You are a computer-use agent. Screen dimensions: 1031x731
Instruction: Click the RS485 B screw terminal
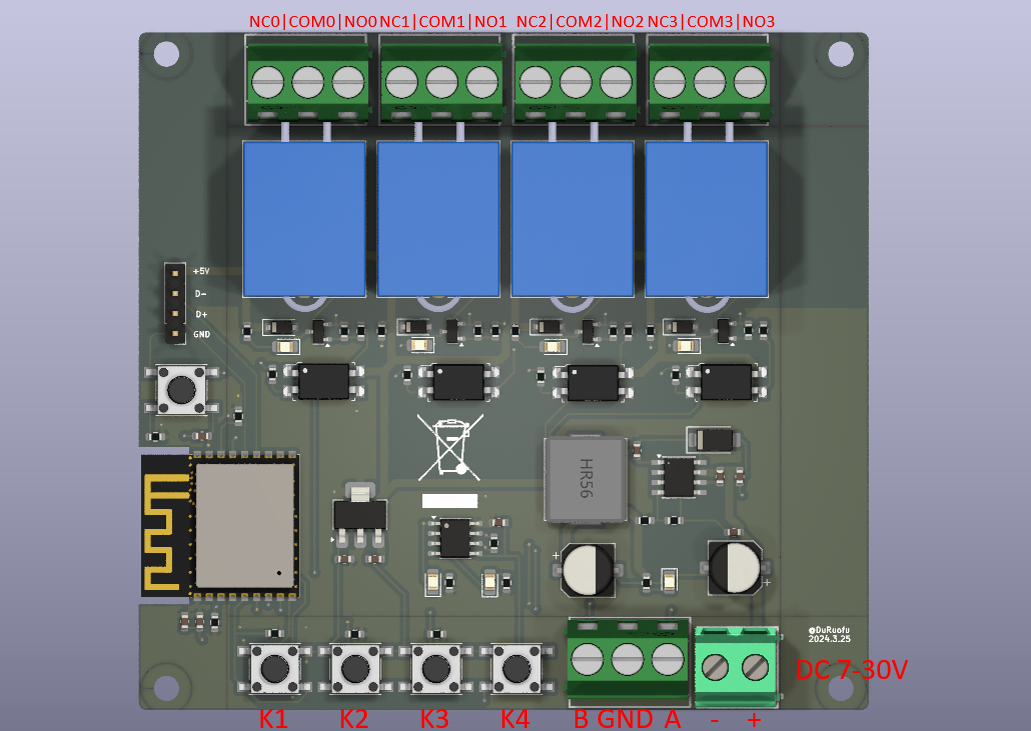(587, 659)
